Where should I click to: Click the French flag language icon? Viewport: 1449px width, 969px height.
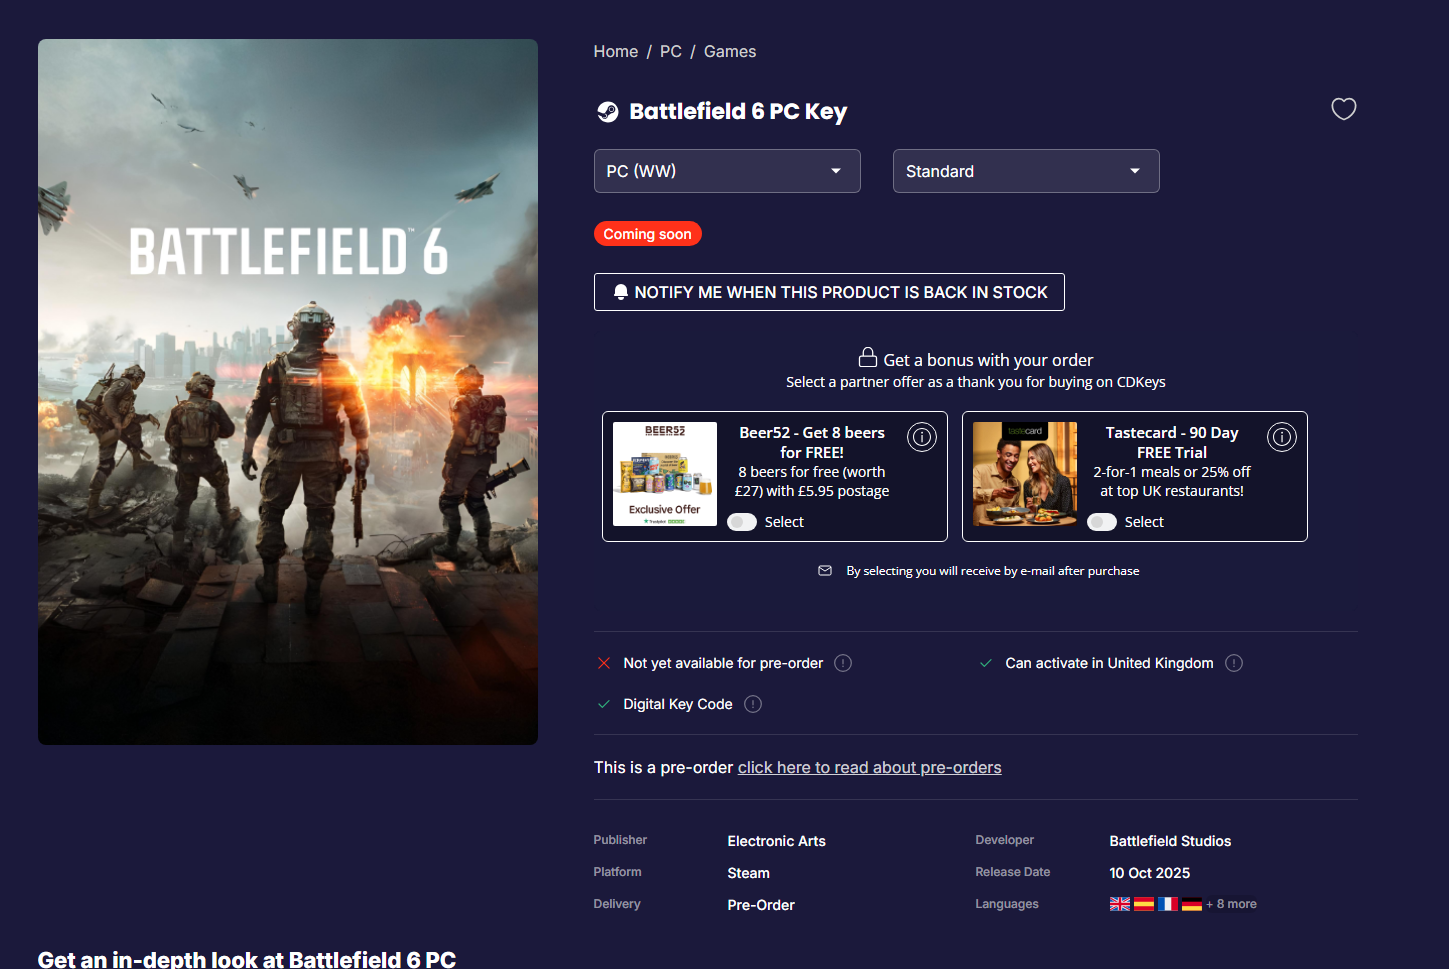pos(1168,904)
